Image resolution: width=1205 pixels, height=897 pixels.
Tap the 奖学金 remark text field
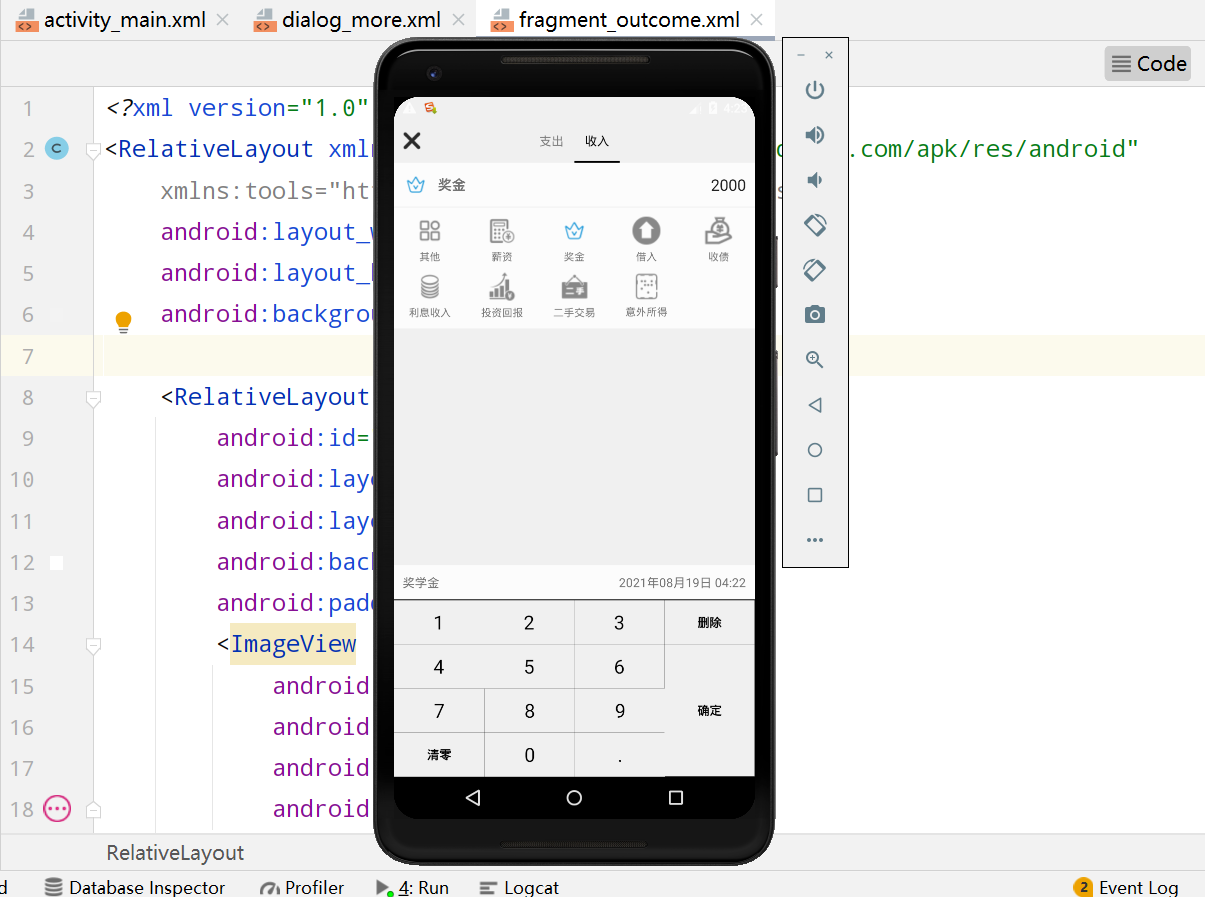pyautogui.click(x=421, y=582)
